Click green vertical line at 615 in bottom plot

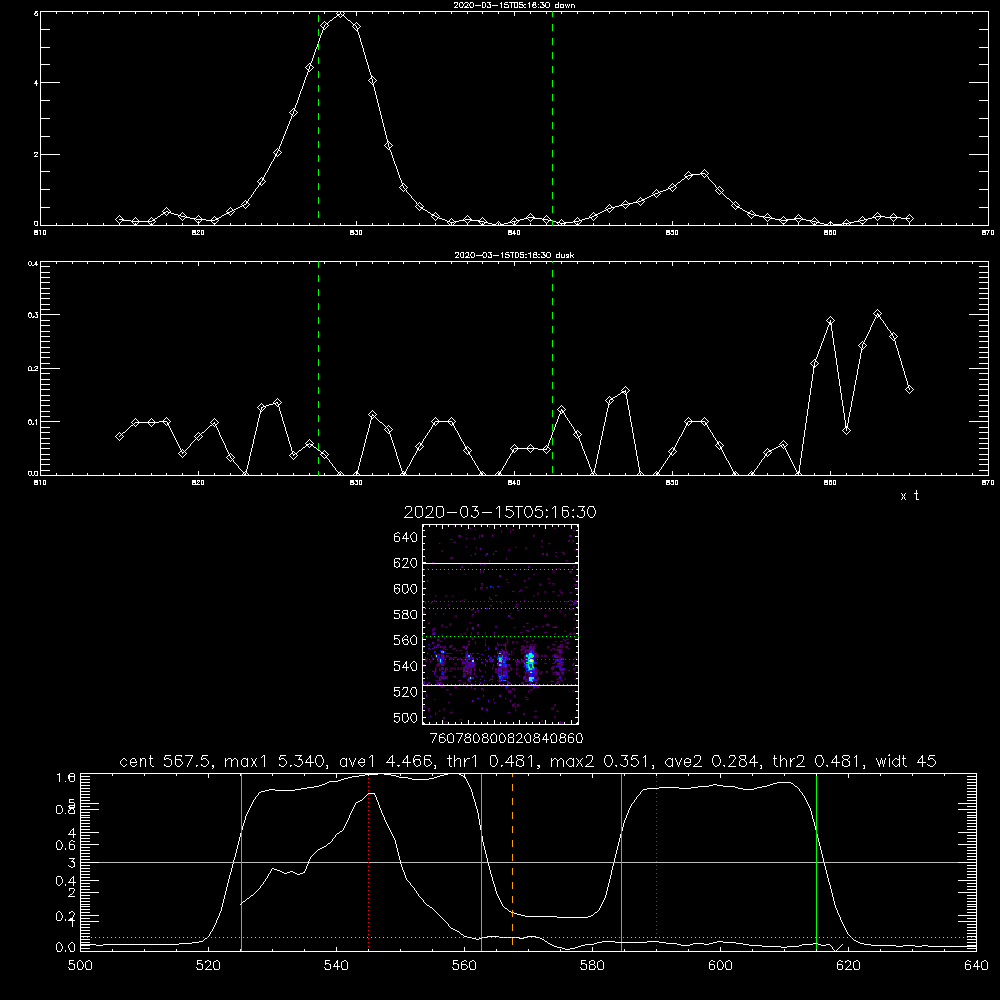816,862
